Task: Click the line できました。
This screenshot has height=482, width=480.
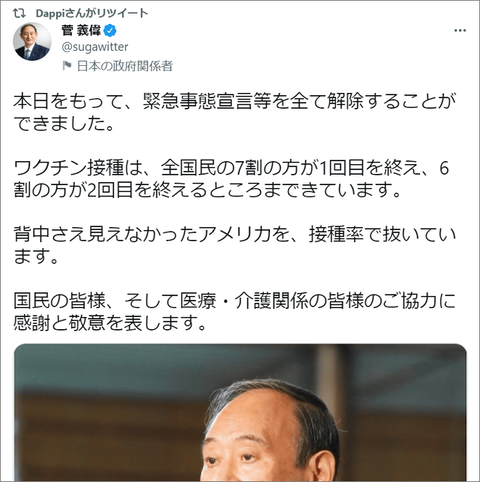Action: coord(64,124)
